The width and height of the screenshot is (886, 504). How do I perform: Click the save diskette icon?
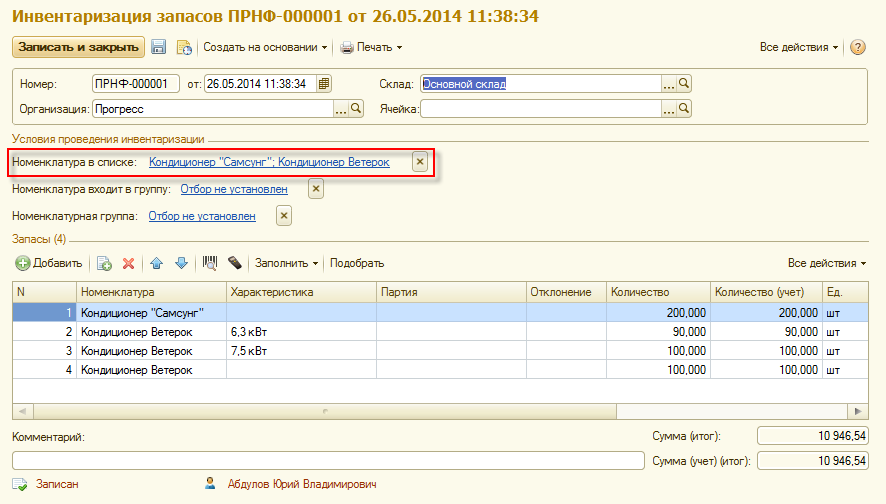159,47
